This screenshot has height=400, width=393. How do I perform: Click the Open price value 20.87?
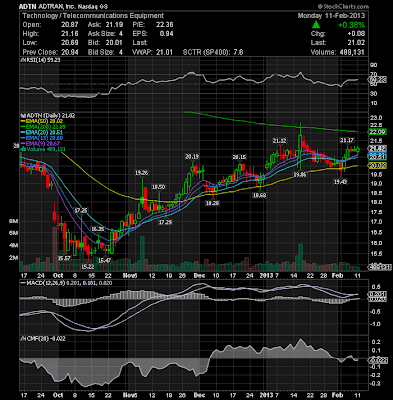tap(70, 25)
